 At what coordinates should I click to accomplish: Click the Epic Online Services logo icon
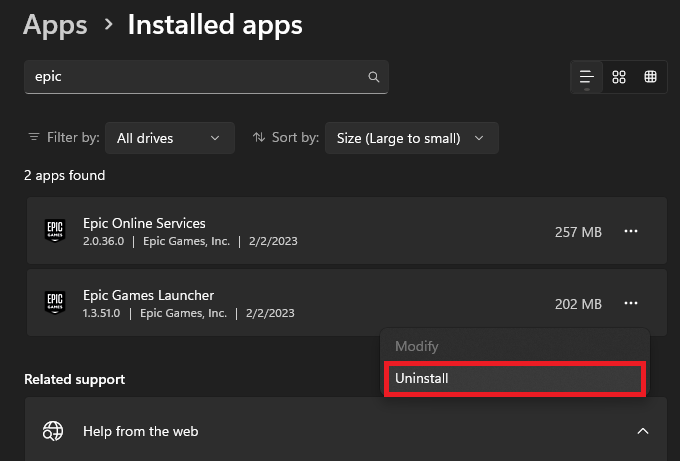(55, 230)
